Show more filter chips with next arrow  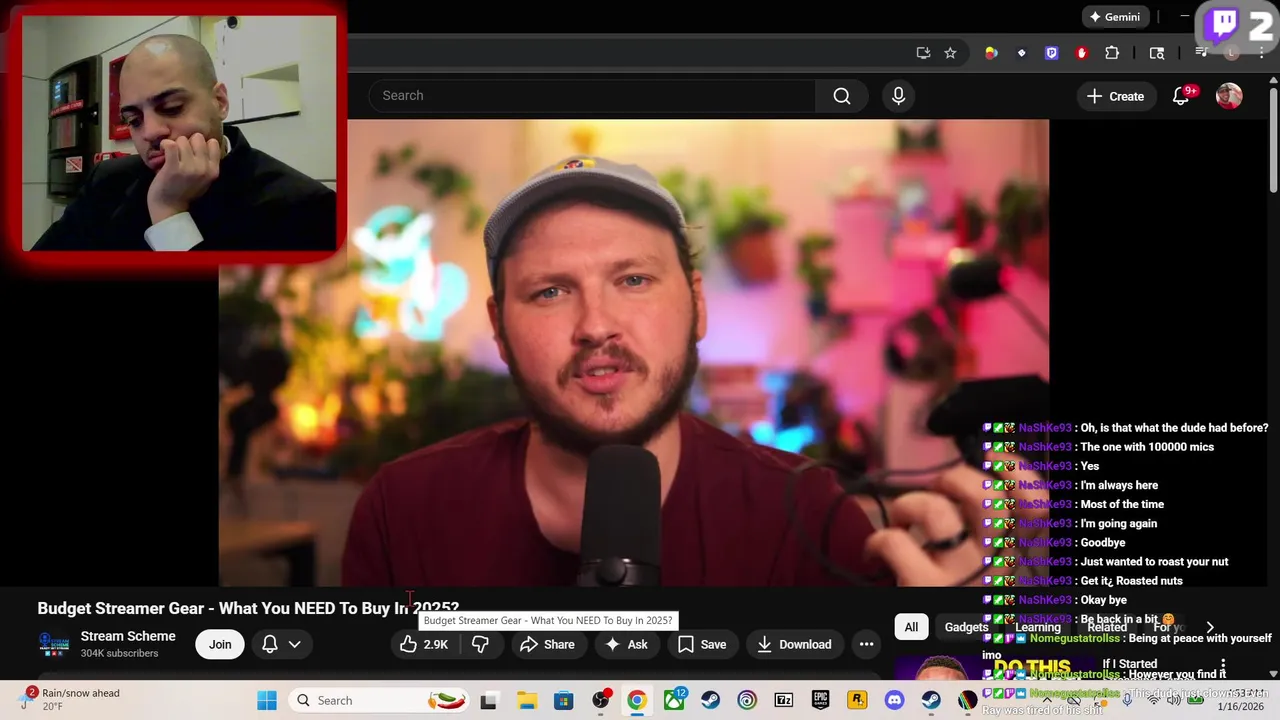coord(1210,628)
